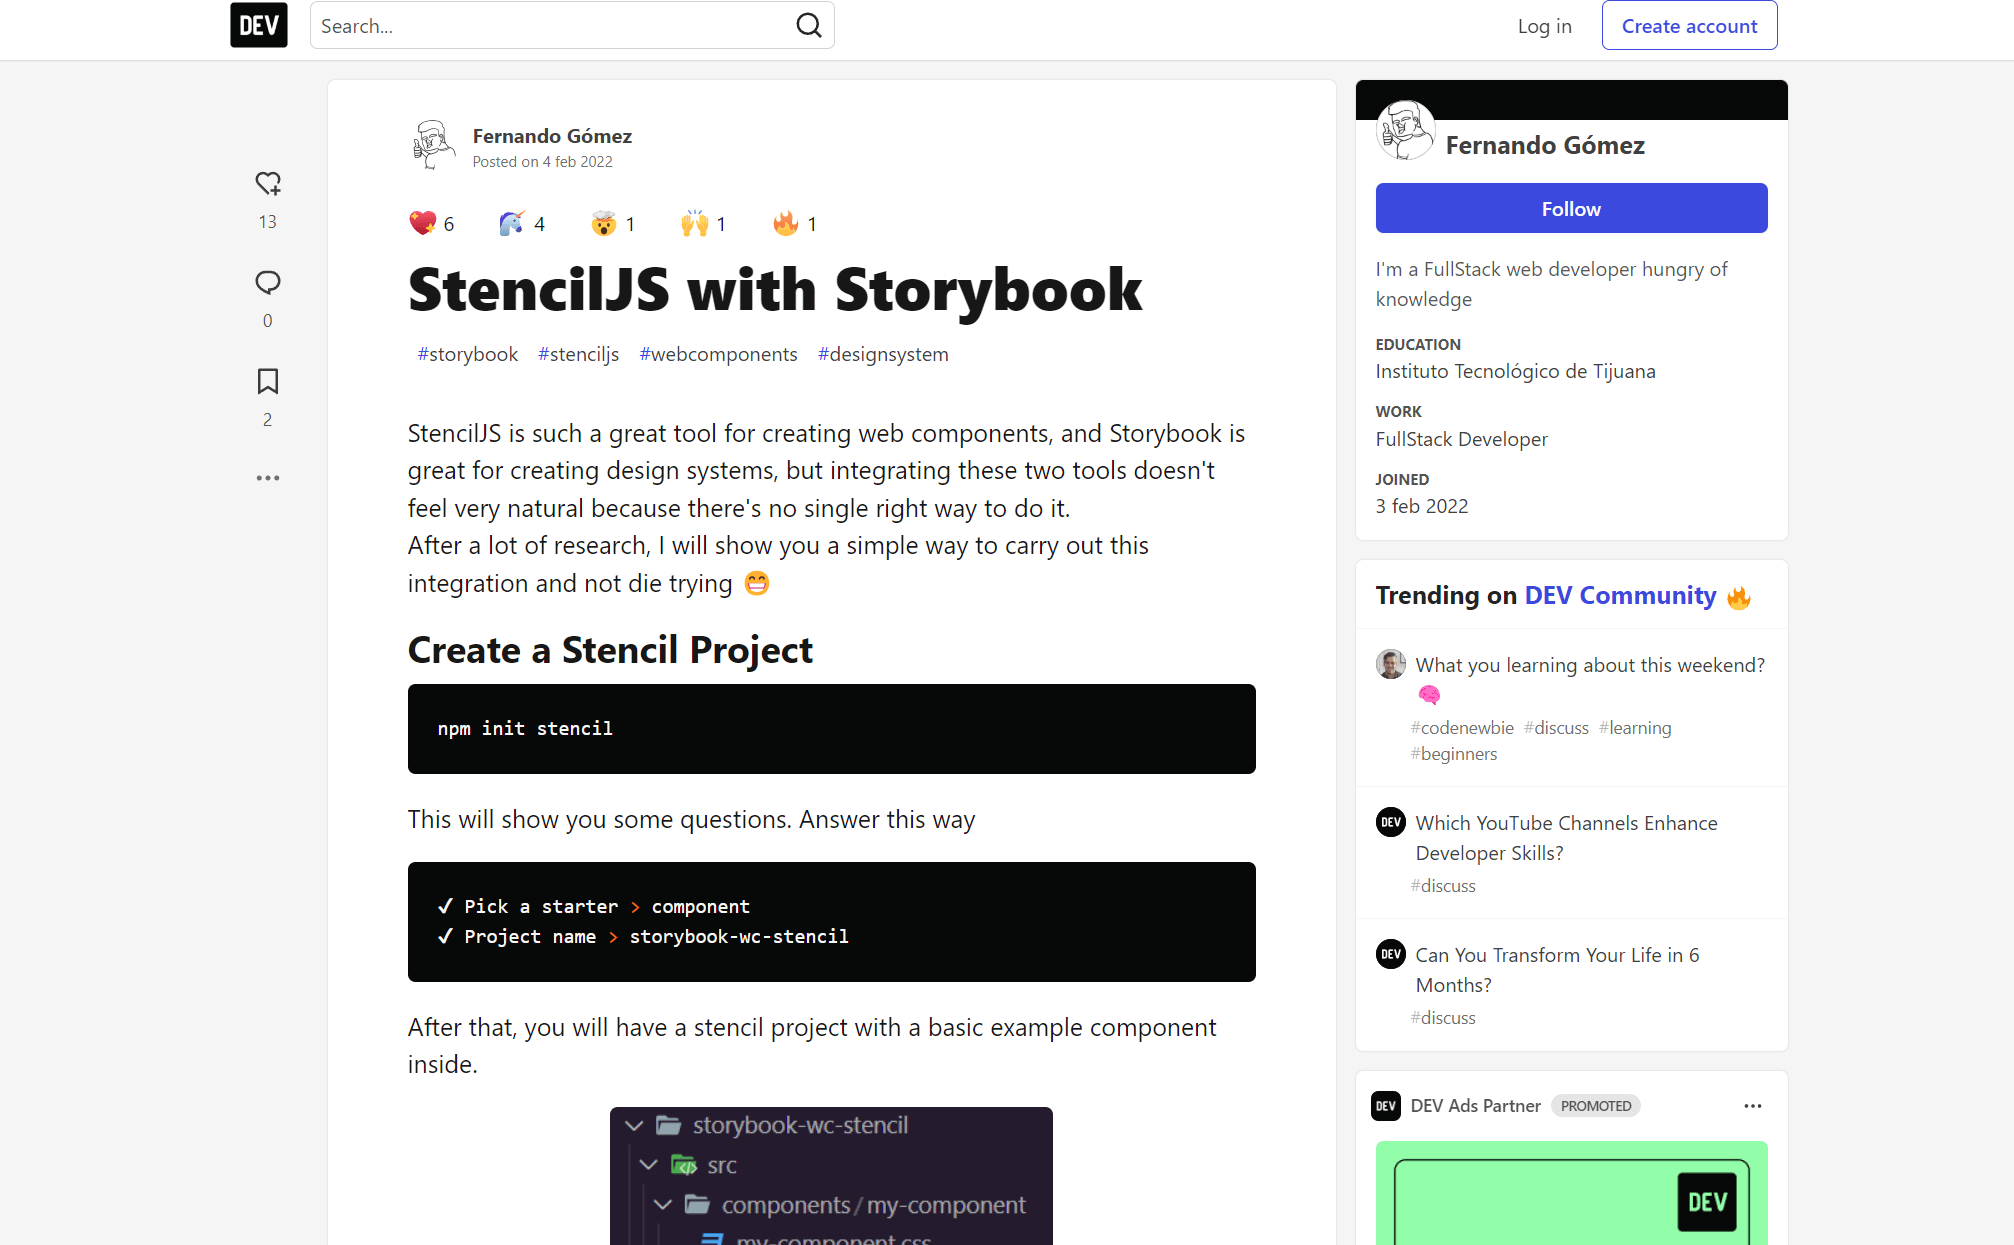Open 'What you learning about this weekend?' post
This screenshot has height=1245, width=2014.
click(x=1590, y=665)
